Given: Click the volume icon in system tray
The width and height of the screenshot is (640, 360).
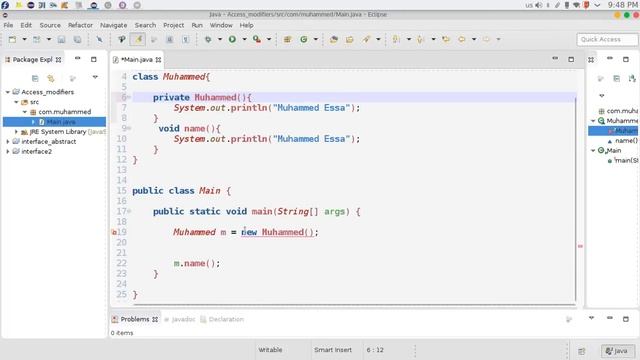Looking at the screenshot, I should (x=539, y=5).
